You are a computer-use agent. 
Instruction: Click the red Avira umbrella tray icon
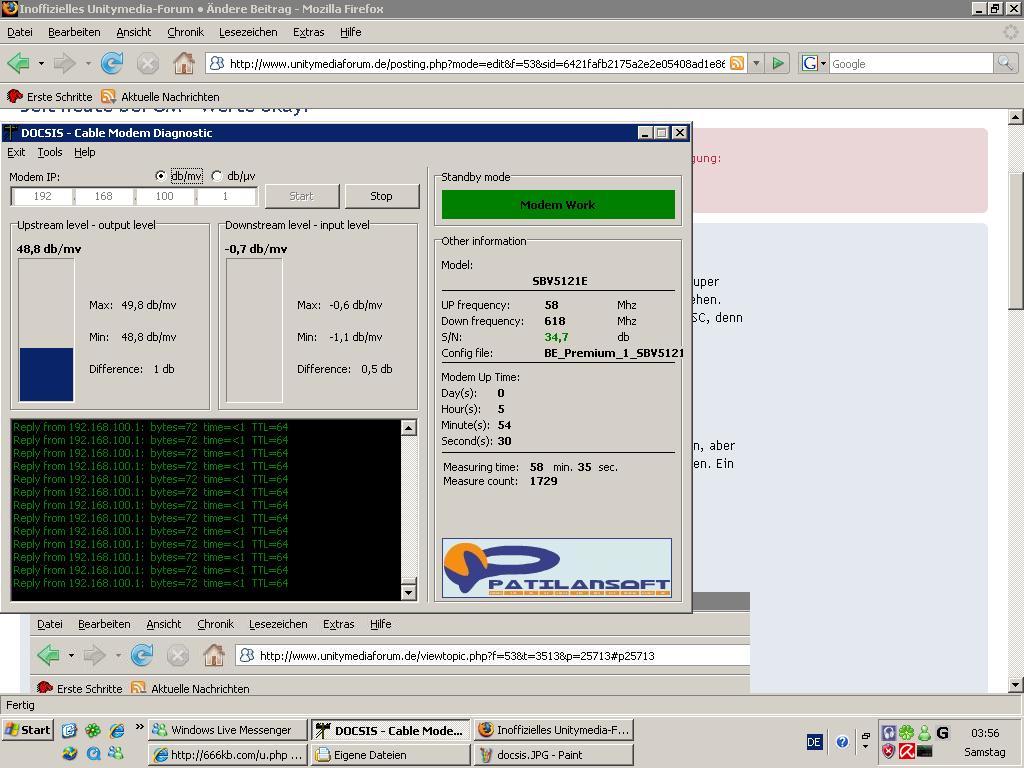pyautogui.click(x=906, y=751)
